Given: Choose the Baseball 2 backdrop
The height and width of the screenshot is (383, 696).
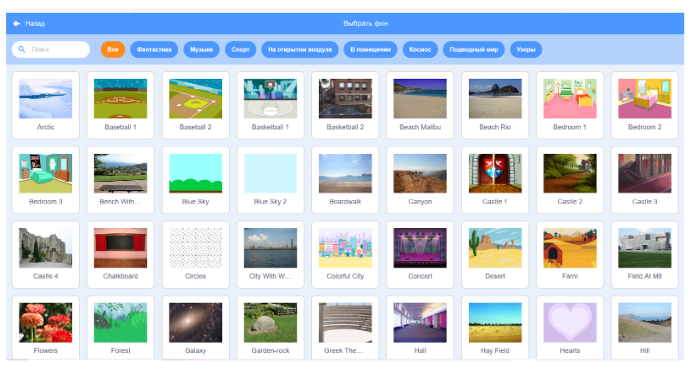Looking at the screenshot, I should tap(195, 105).
